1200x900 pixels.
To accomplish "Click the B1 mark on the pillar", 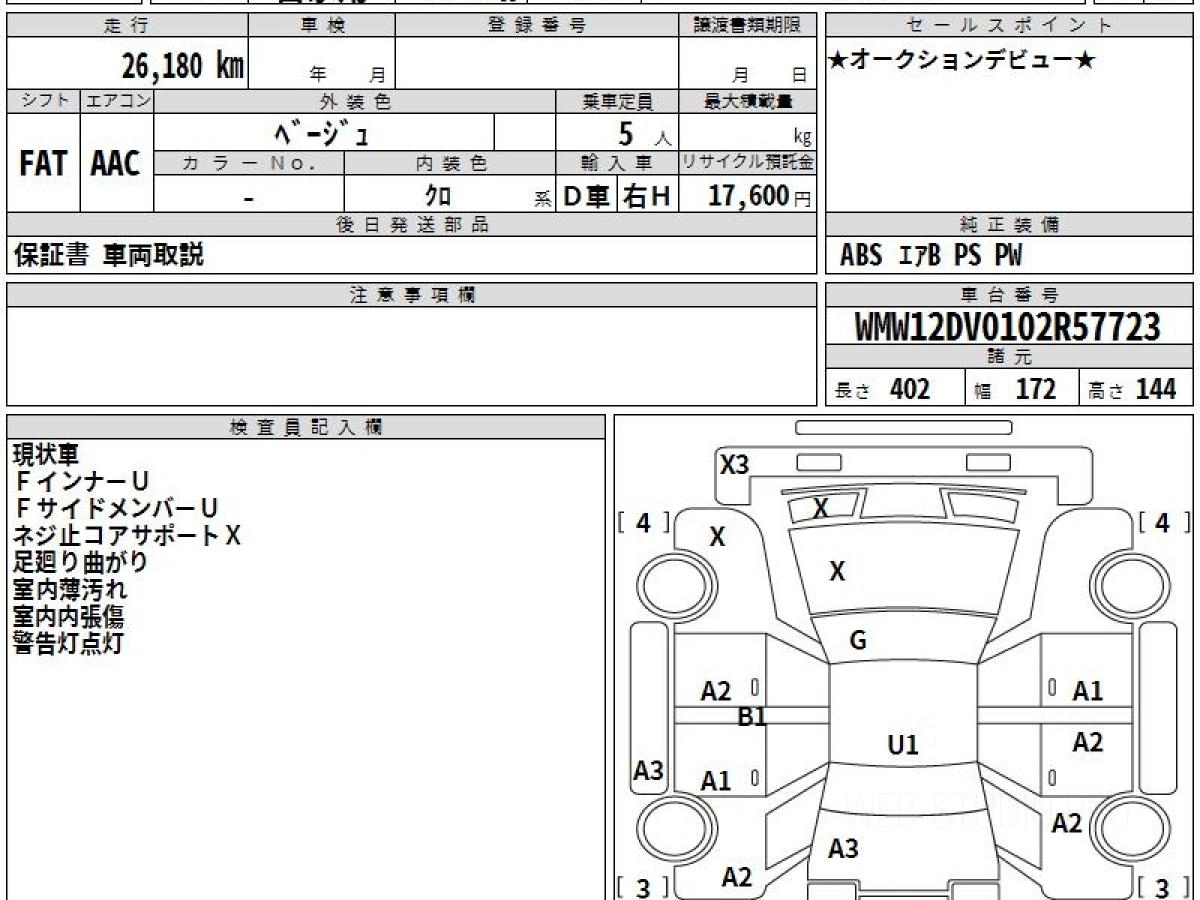I will pyautogui.click(x=751, y=717).
